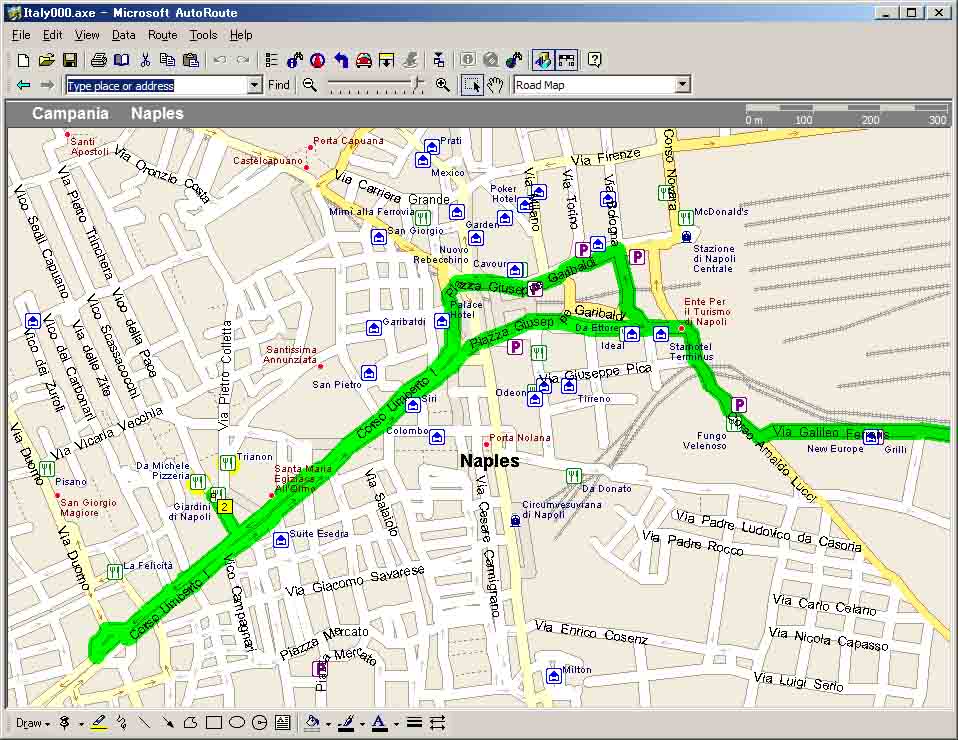Apply the line color pen swatch

tap(346, 724)
